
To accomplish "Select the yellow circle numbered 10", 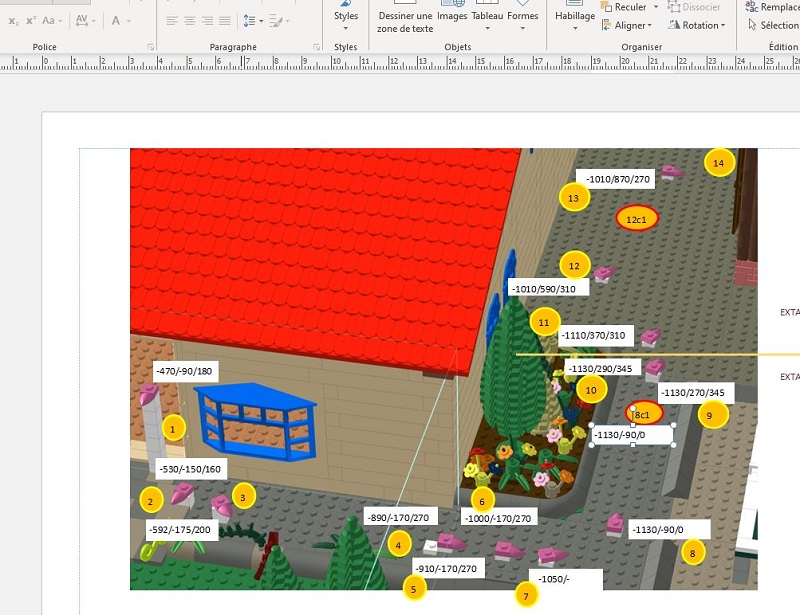I will 591,390.
